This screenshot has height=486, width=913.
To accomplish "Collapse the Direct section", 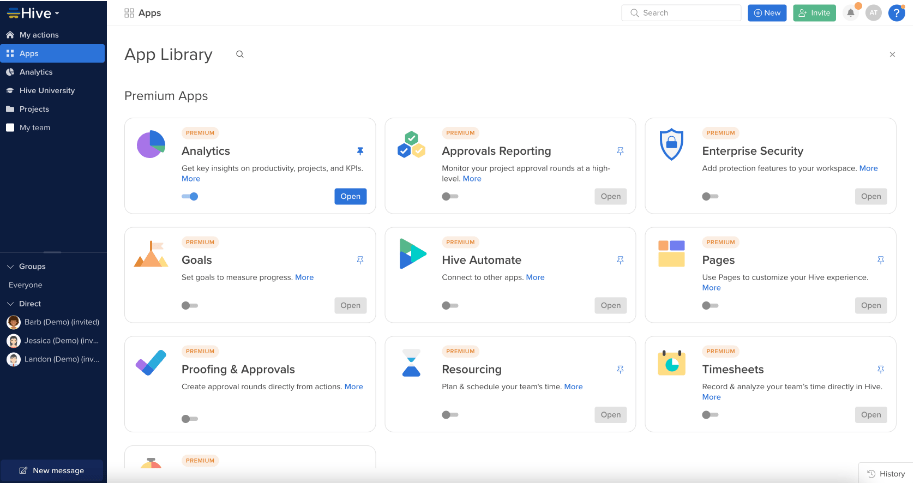I will [x=10, y=304].
